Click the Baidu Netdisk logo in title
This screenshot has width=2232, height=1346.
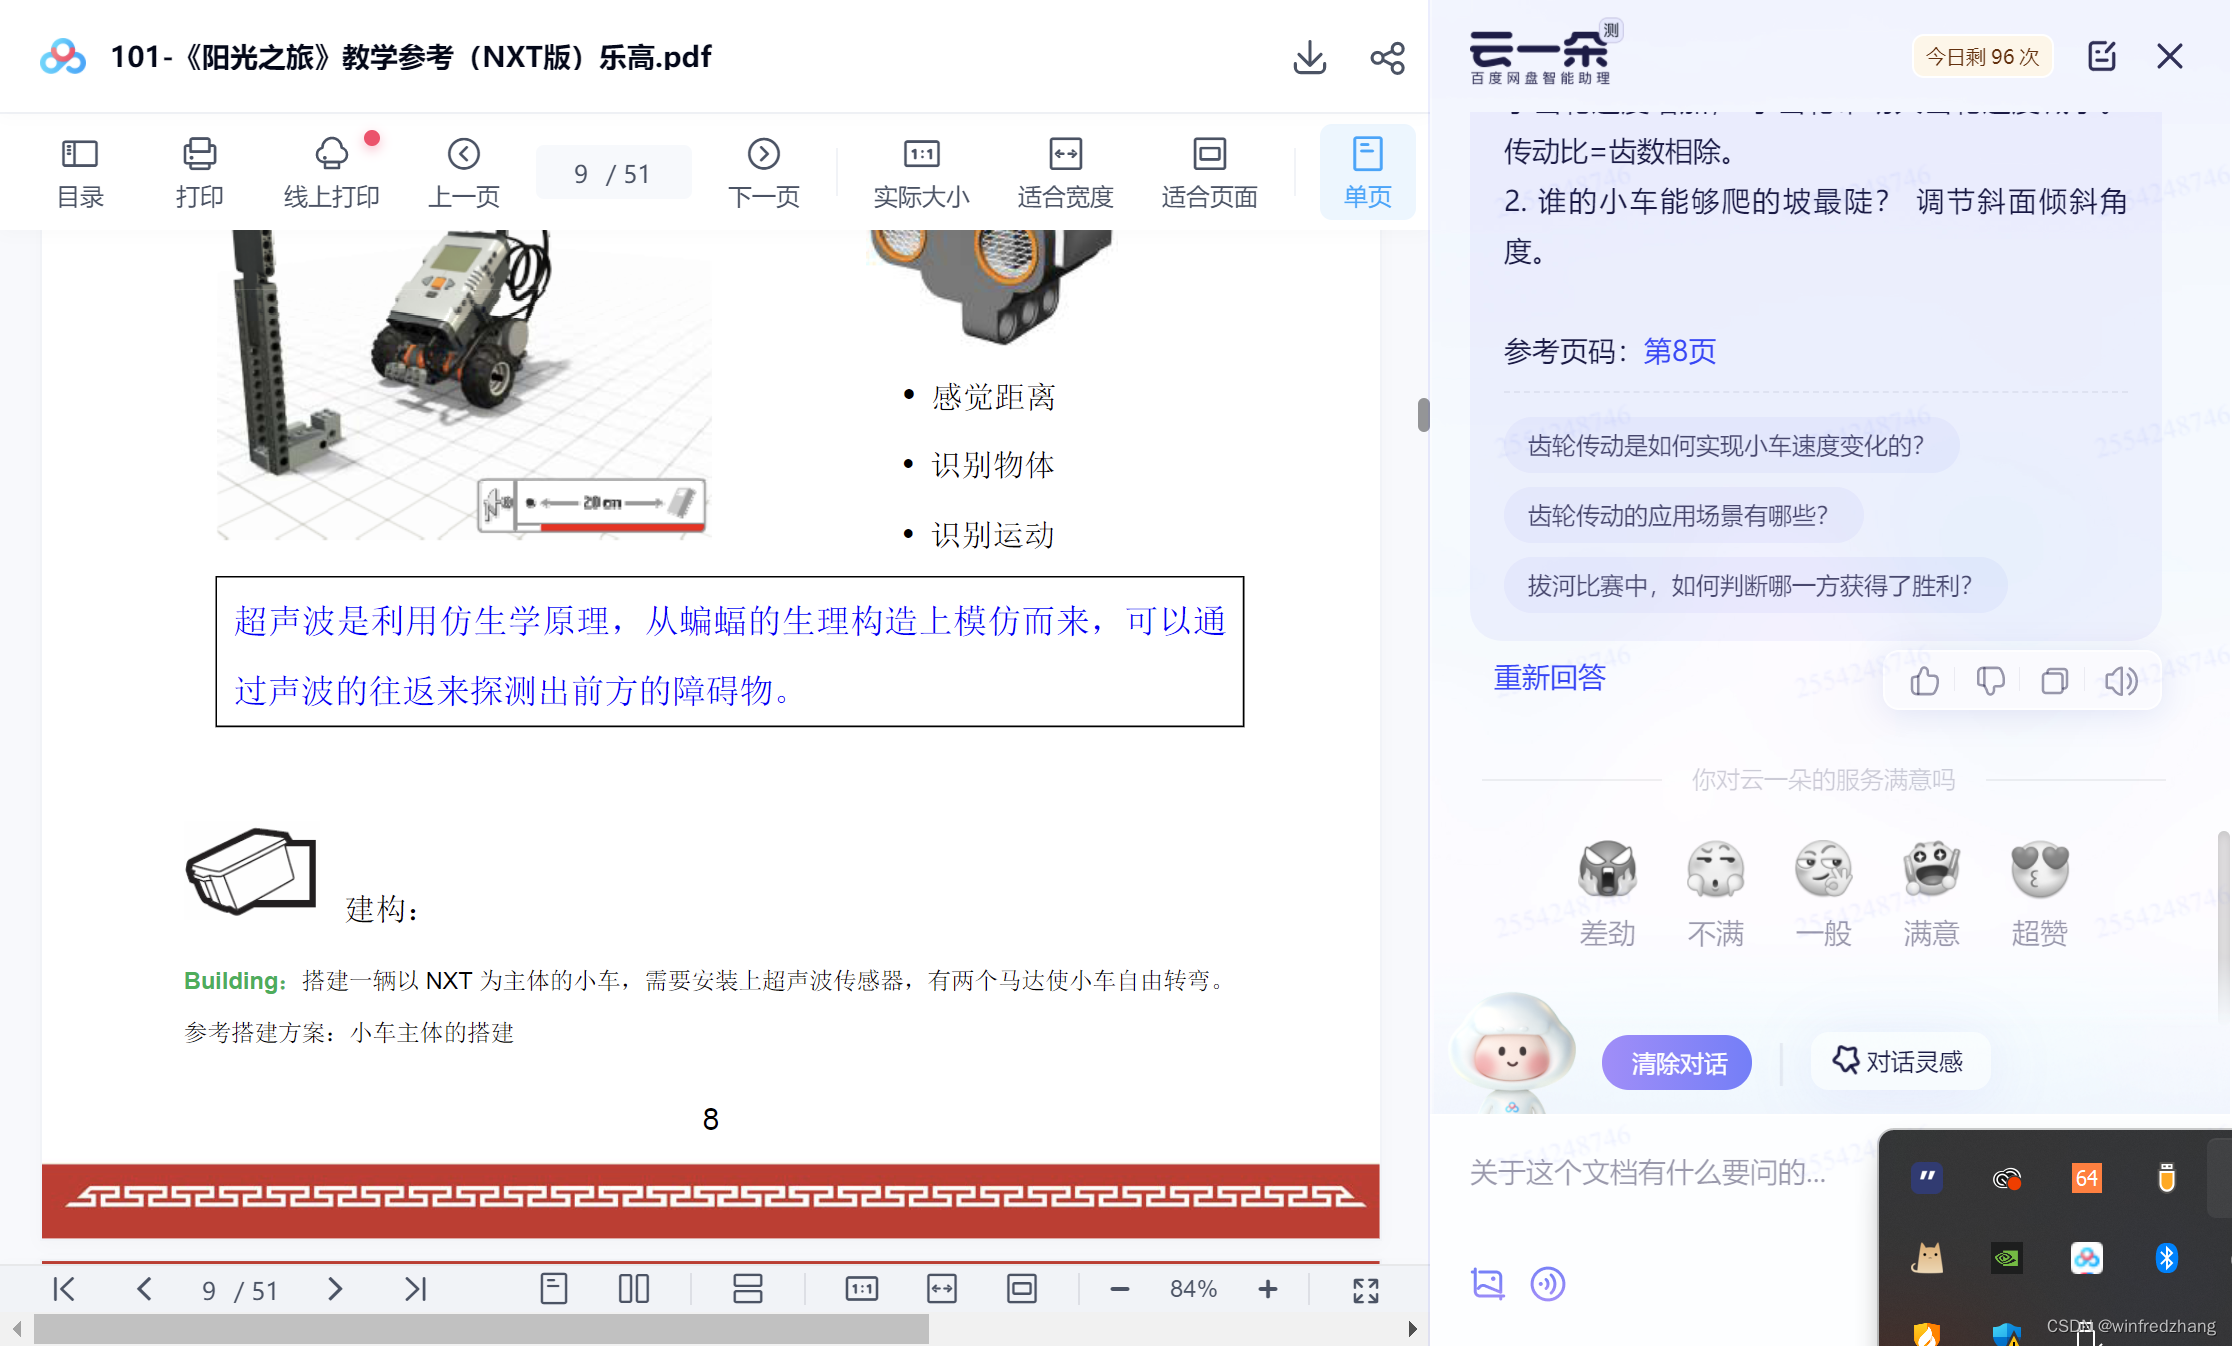62,57
